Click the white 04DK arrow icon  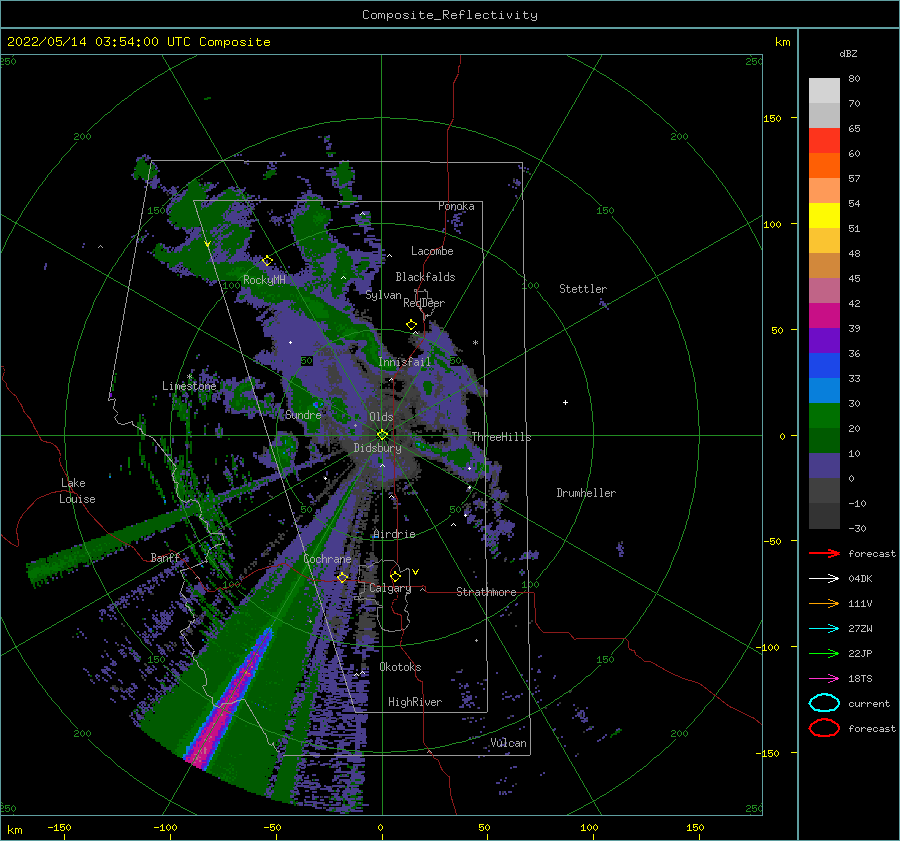pos(824,579)
